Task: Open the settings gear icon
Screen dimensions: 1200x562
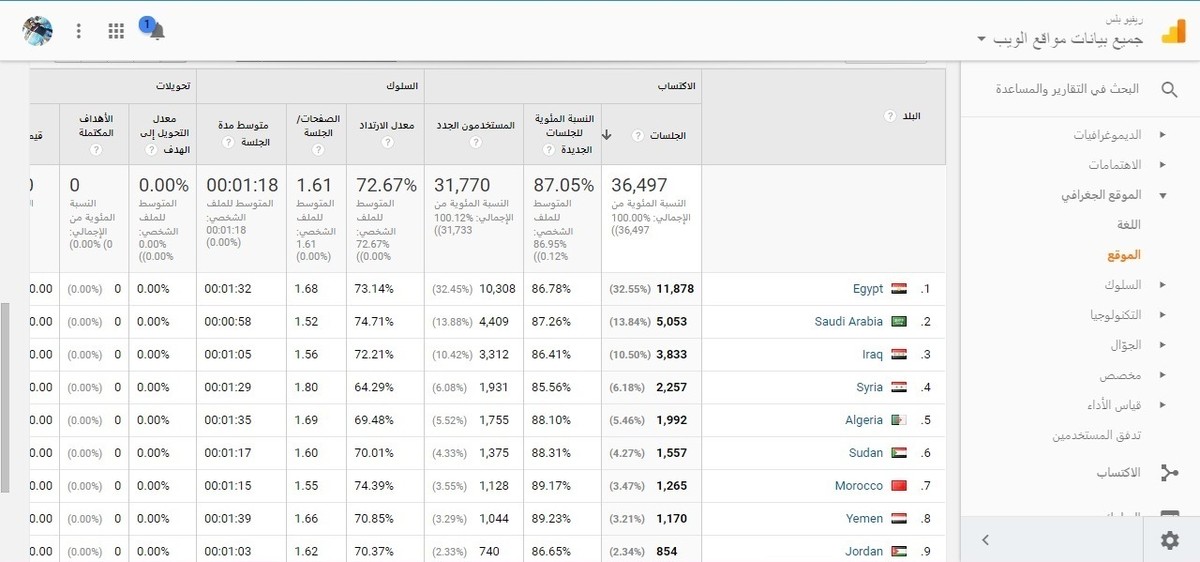Action: 1169,540
